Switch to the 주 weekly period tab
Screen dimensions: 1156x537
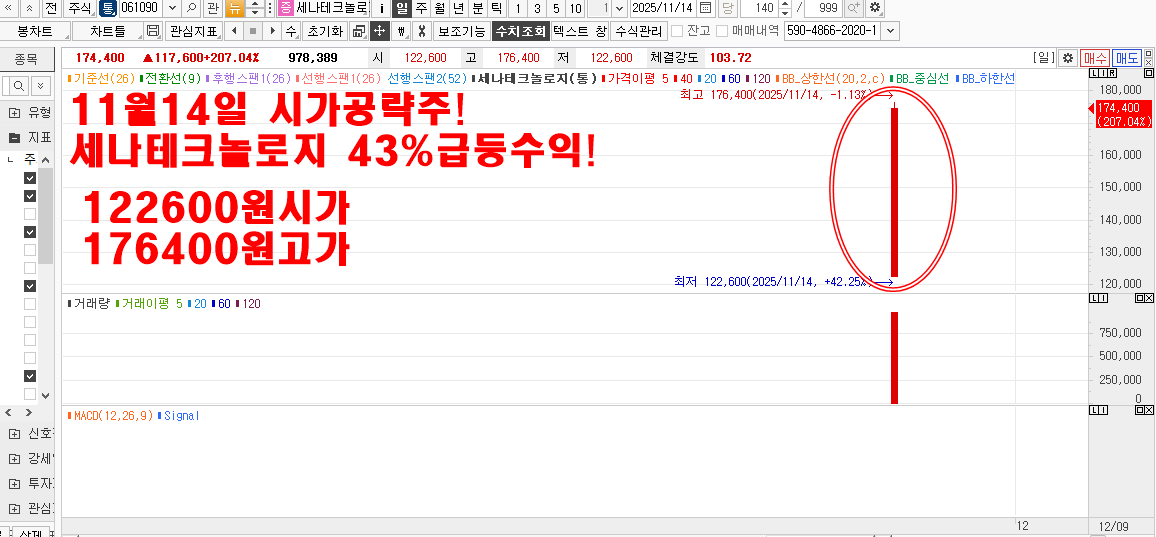click(x=421, y=8)
